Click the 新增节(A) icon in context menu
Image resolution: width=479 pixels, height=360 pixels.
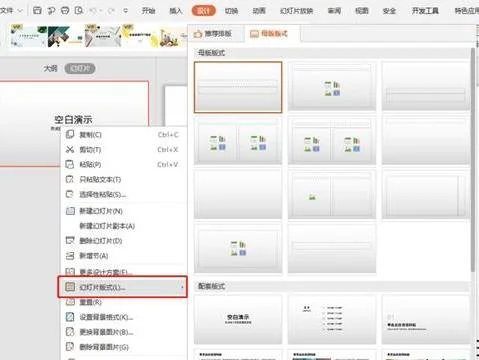pyautogui.click(x=70, y=256)
